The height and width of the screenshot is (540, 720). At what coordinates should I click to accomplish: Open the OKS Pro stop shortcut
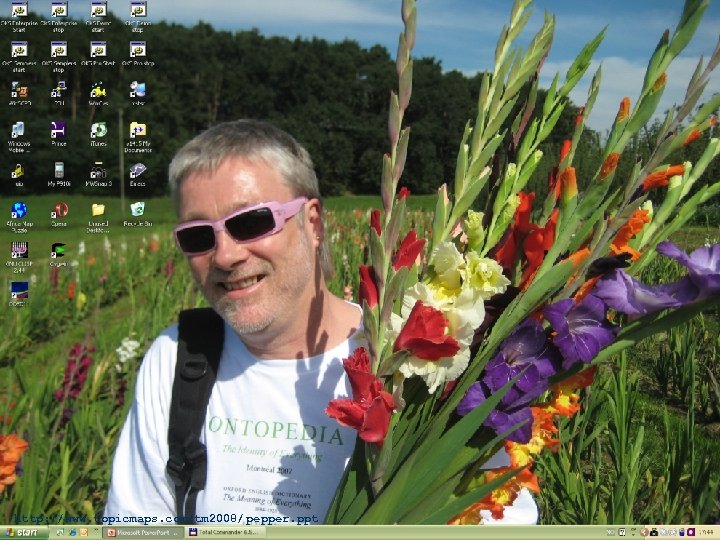tap(138, 54)
